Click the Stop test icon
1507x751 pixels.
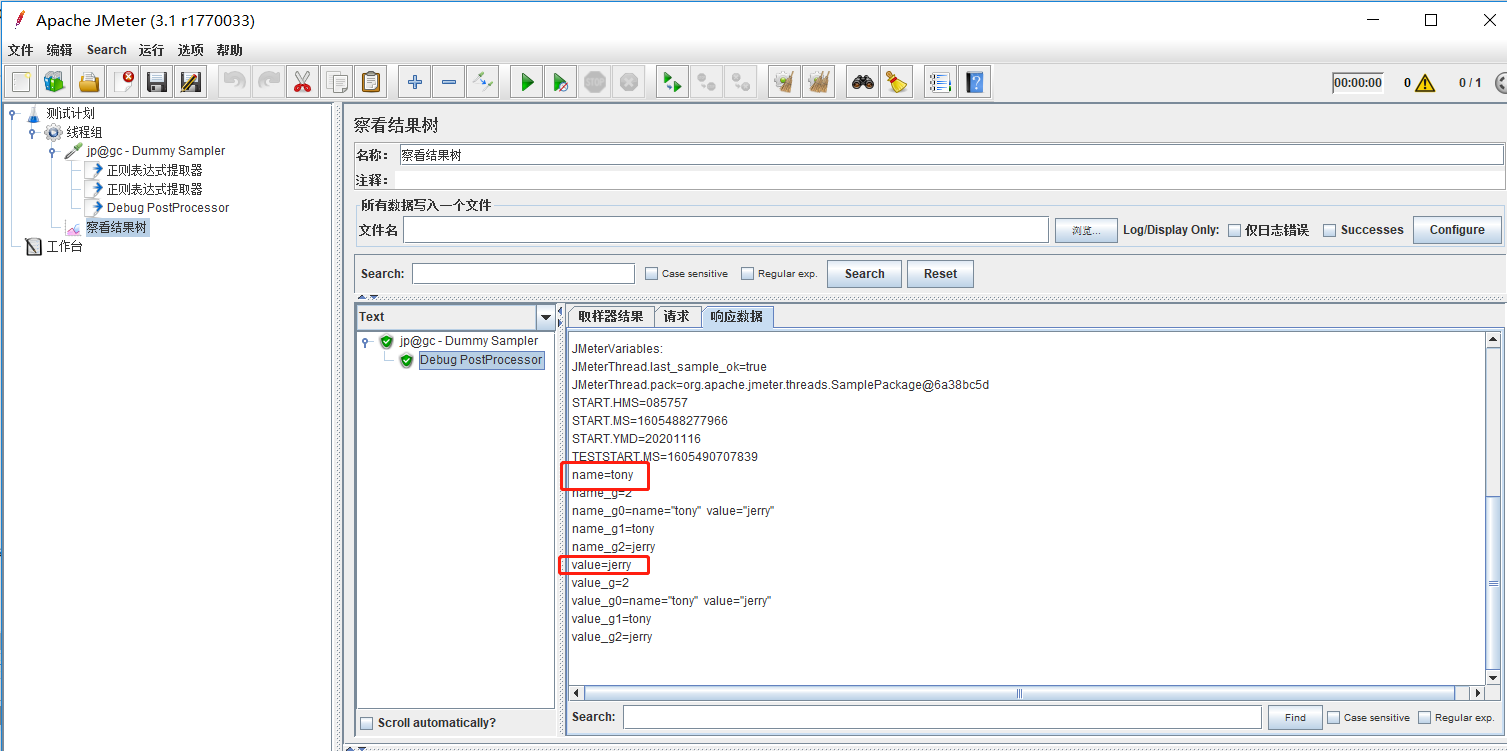coord(595,82)
